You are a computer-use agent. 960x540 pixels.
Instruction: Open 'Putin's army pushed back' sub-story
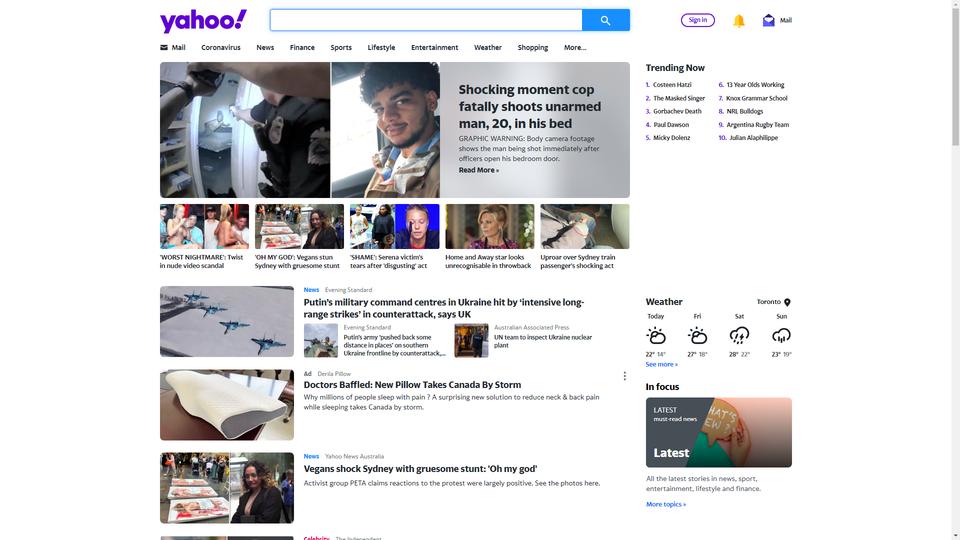[394, 345]
